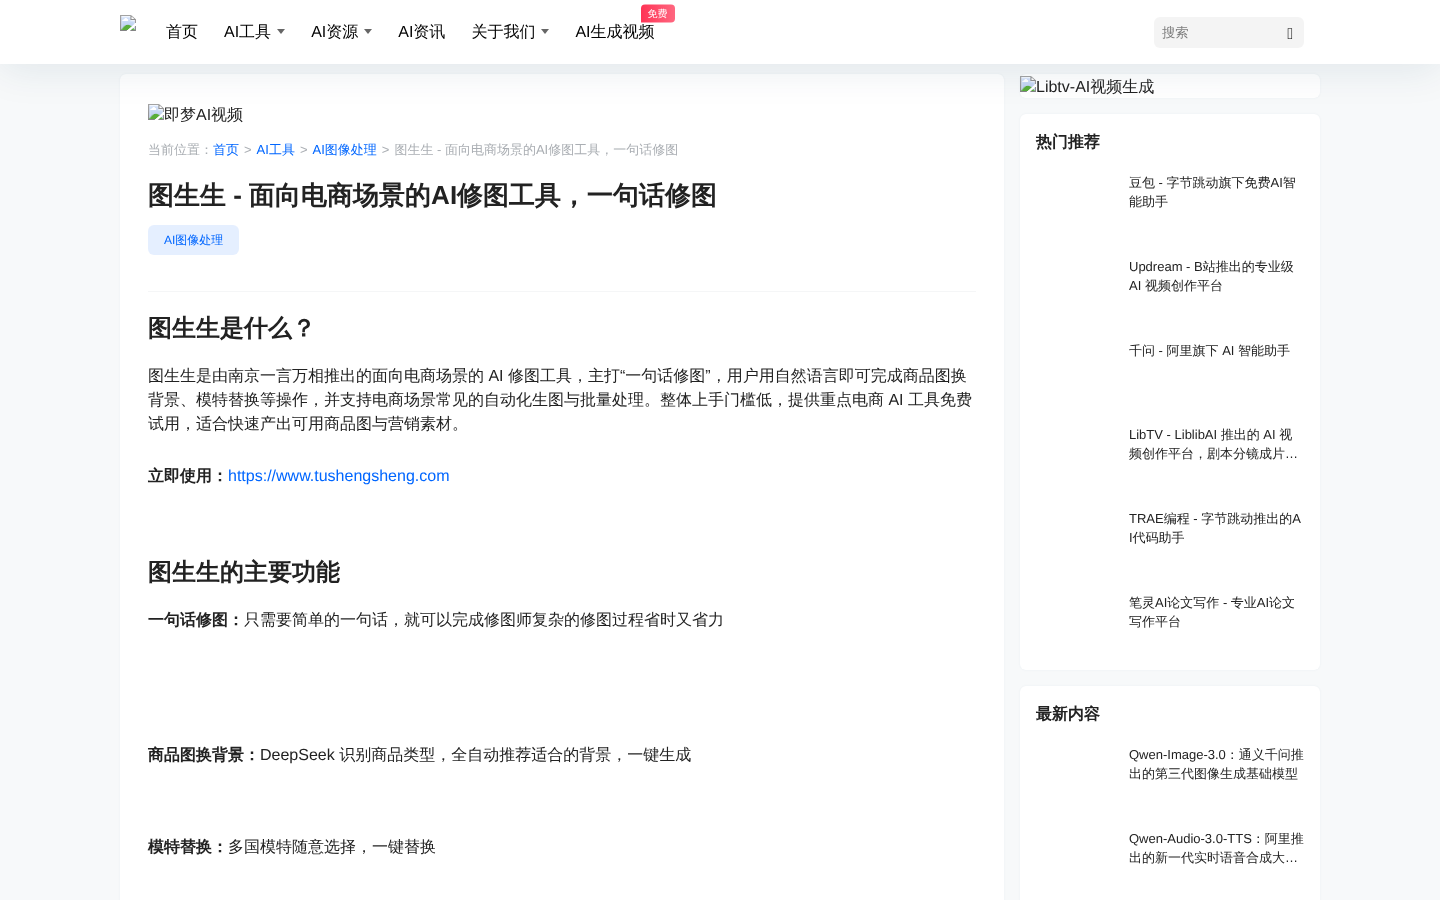
Task: Open 豆包 - 字节跳动旗下免费AI智能助手
Action: [1215, 192]
